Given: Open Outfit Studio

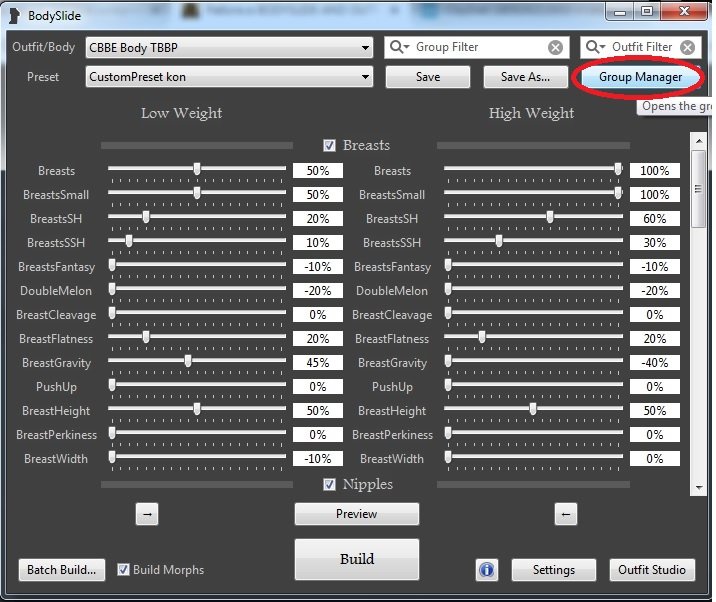Looking at the screenshot, I should point(650,570).
